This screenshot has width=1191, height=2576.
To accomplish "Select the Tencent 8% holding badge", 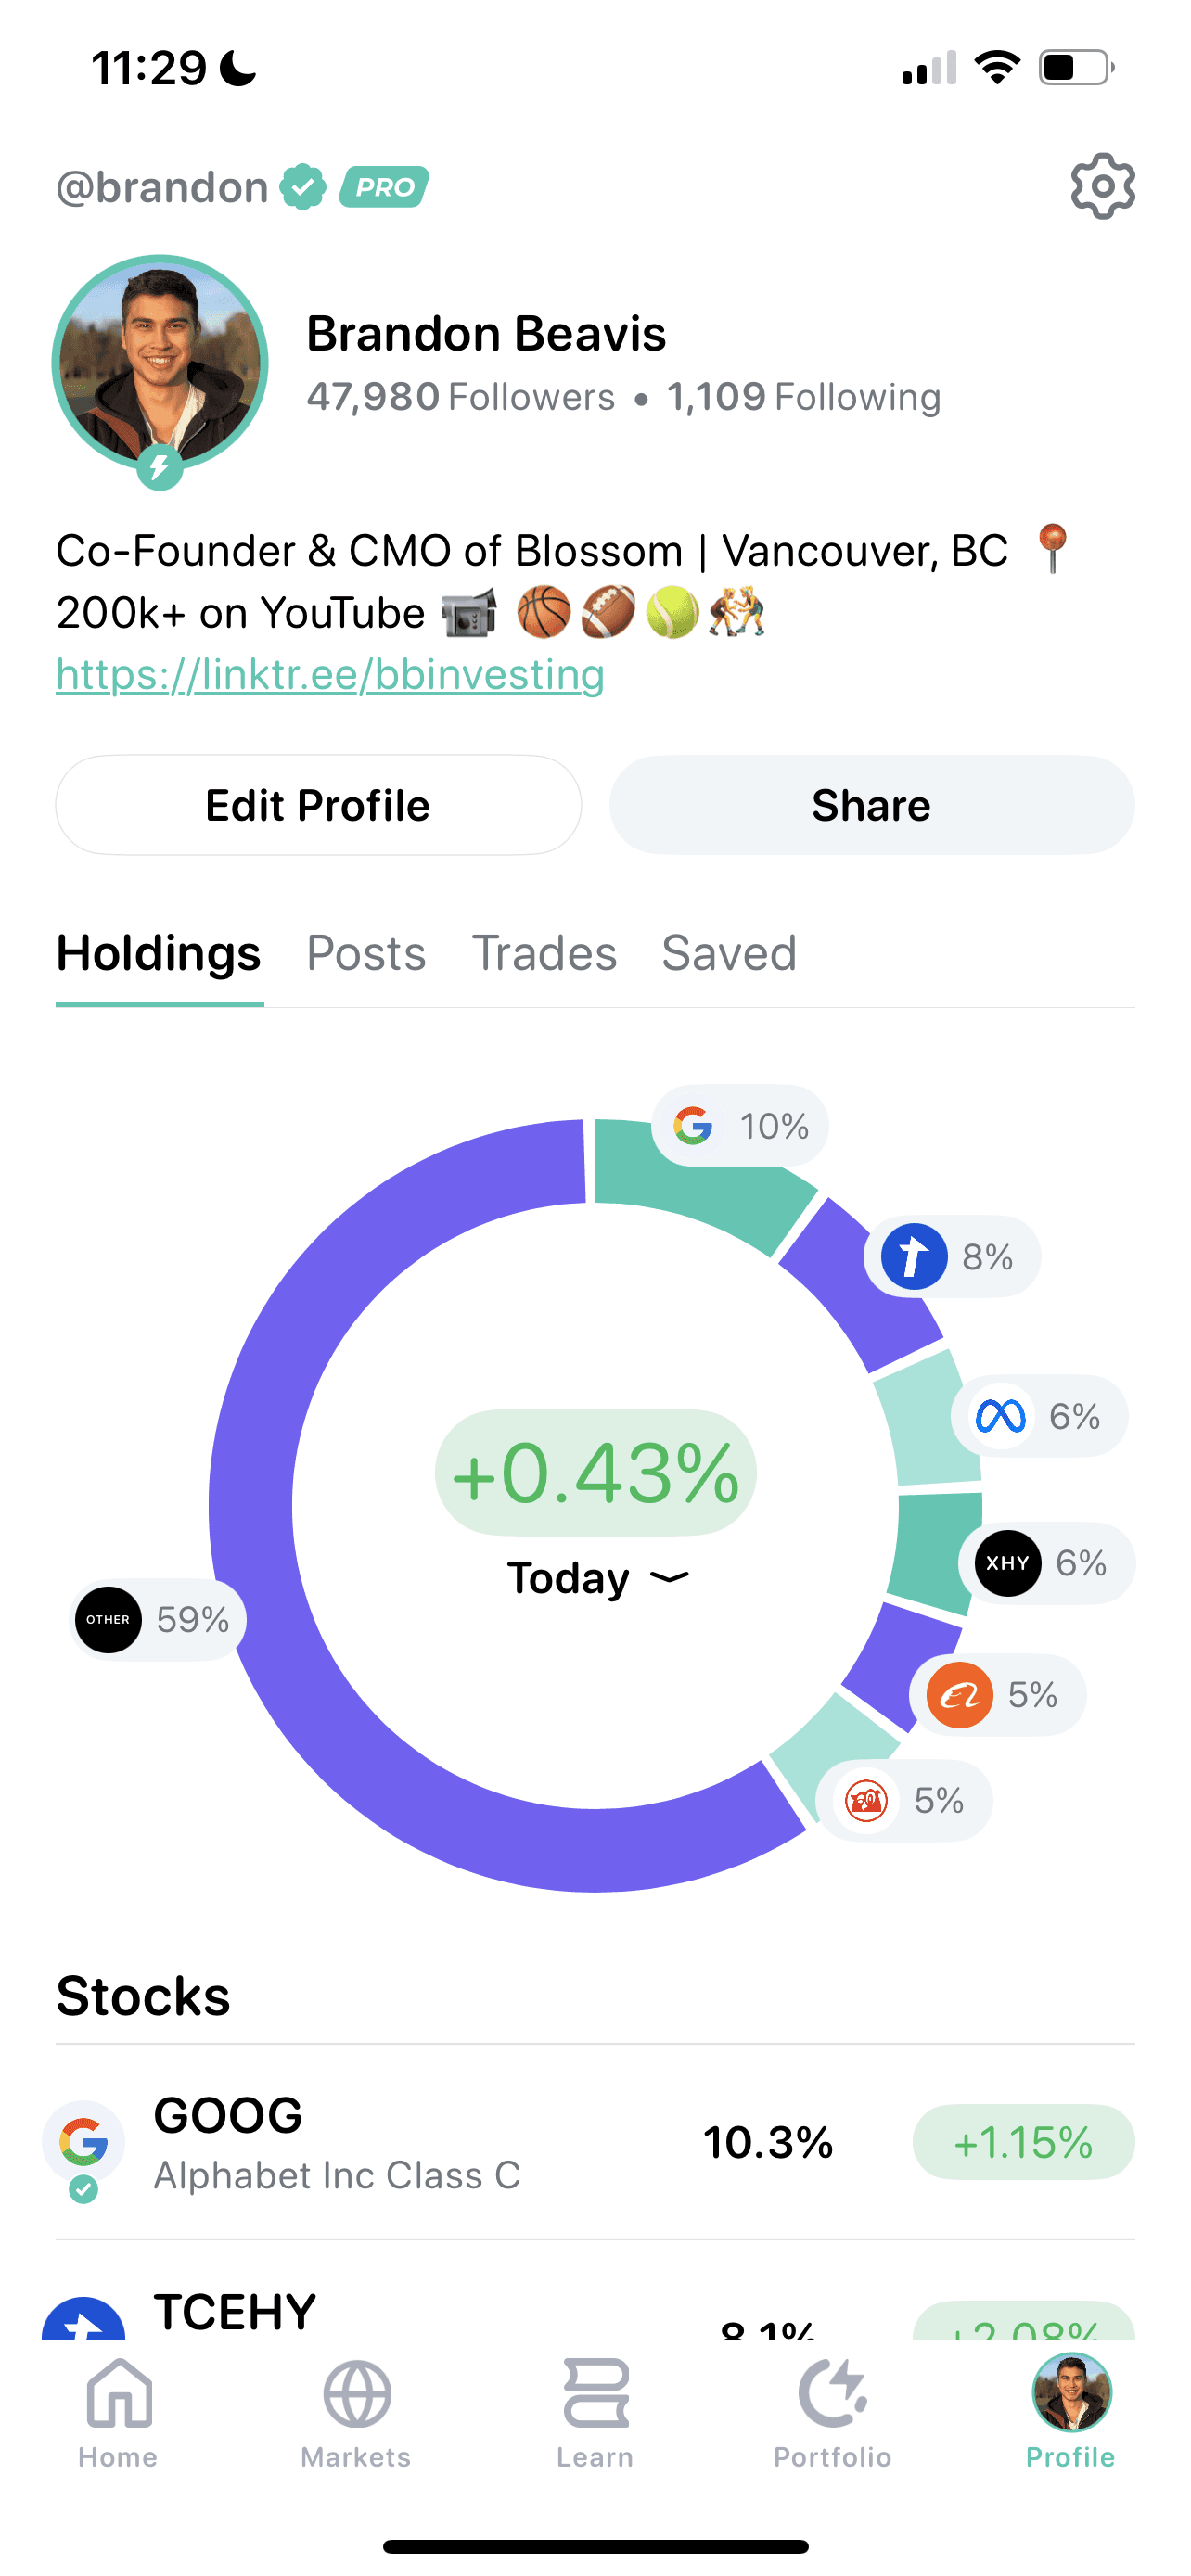I will click(x=953, y=1257).
